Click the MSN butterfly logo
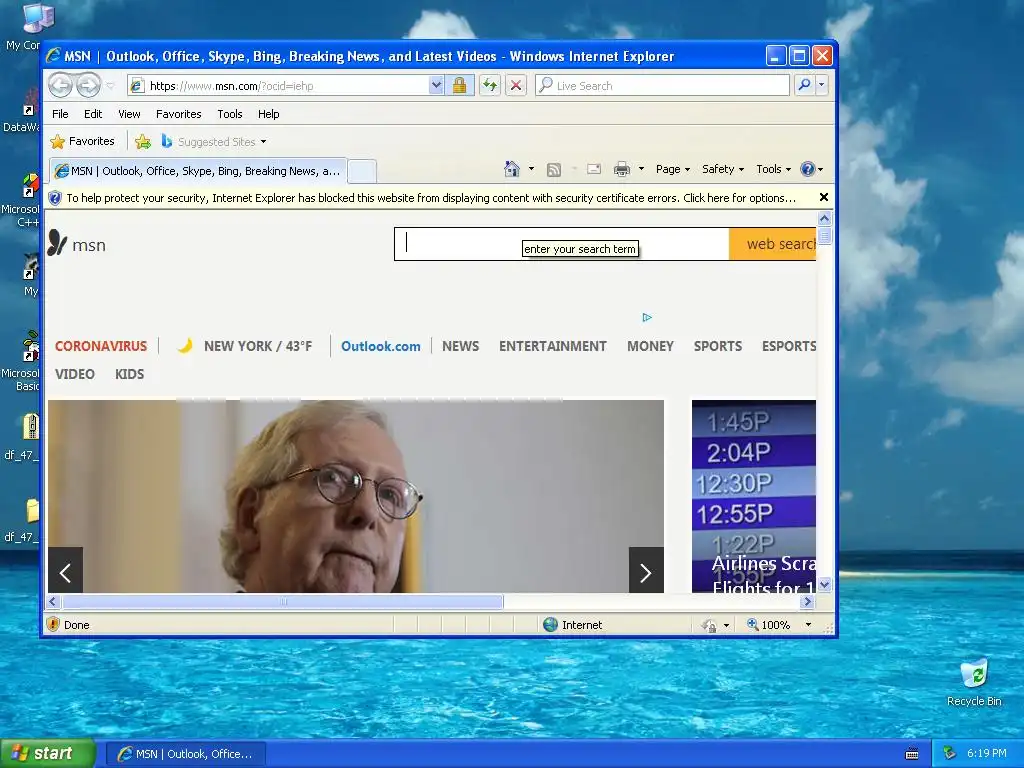The width and height of the screenshot is (1024, 768). pyautogui.click(x=57, y=243)
